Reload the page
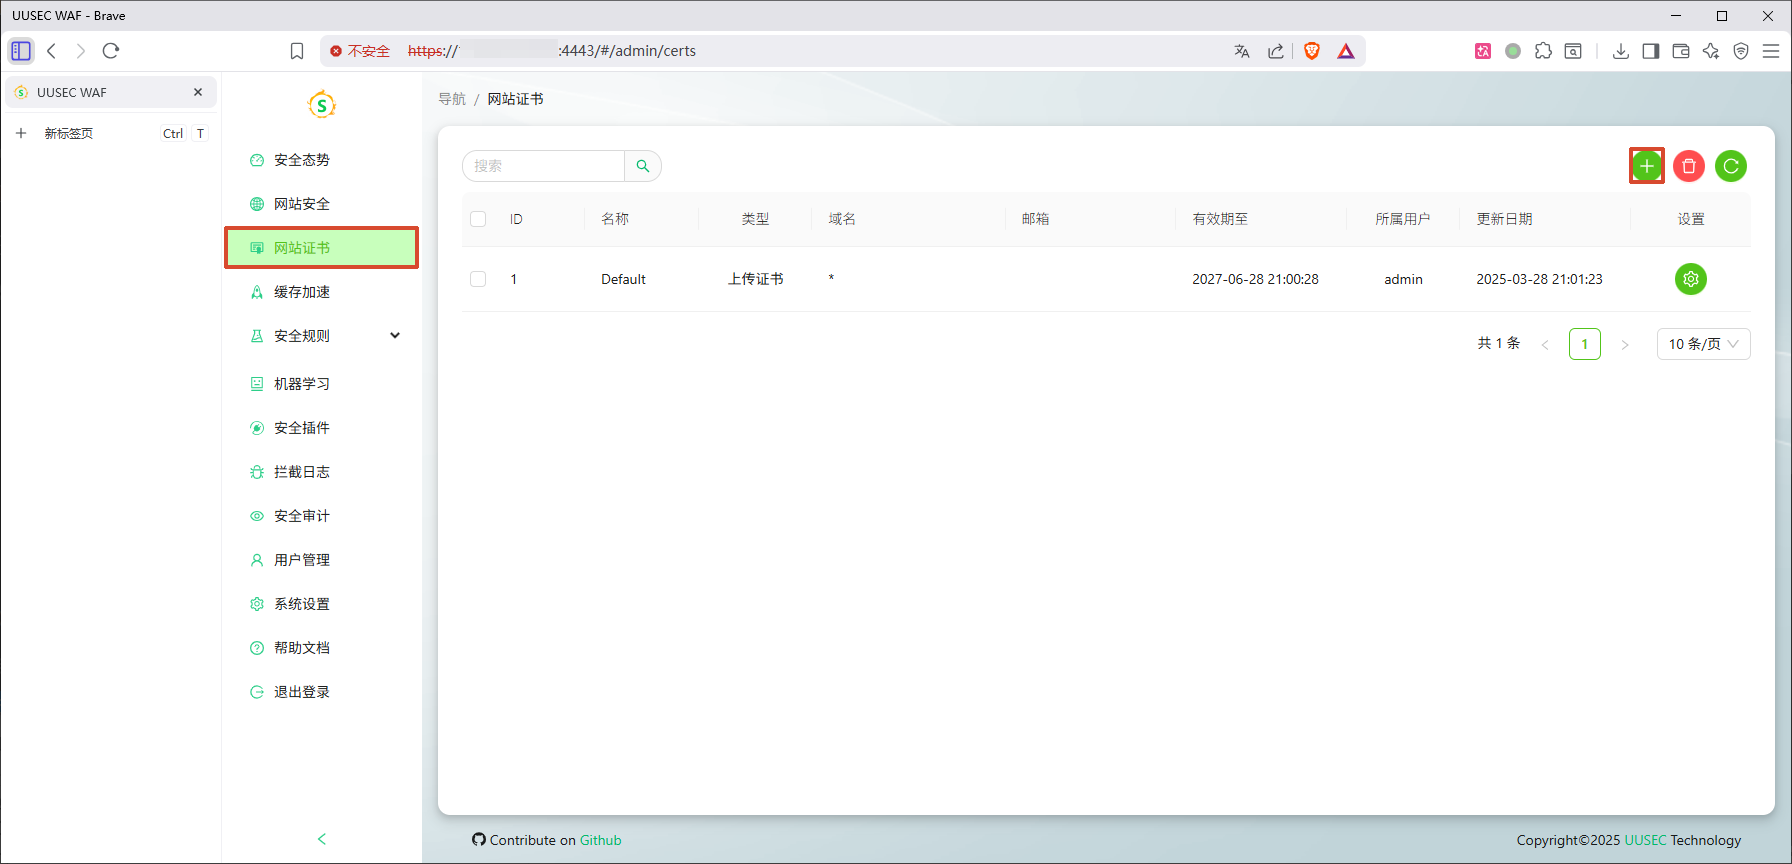The height and width of the screenshot is (864, 1792). 111,51
